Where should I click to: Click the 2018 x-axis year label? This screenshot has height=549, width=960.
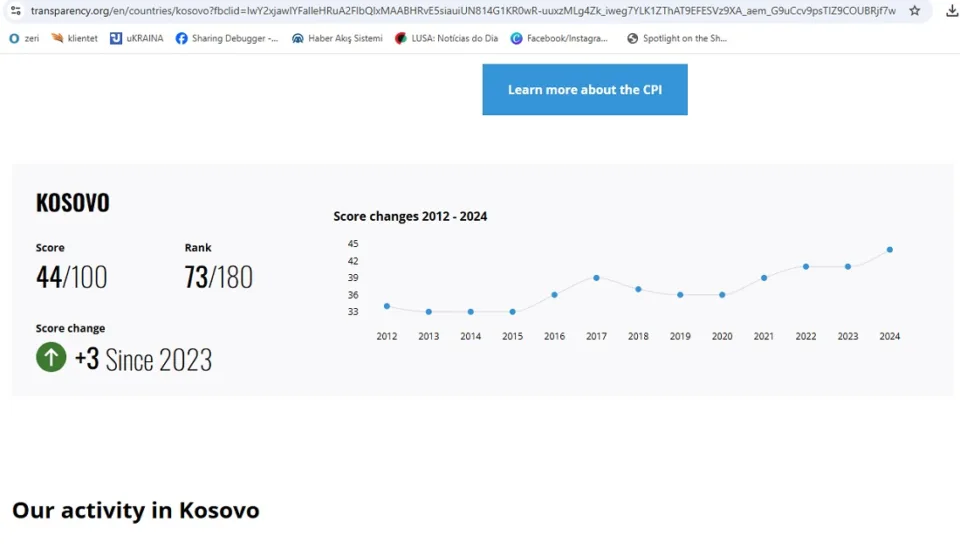click(x=638, y=336)
